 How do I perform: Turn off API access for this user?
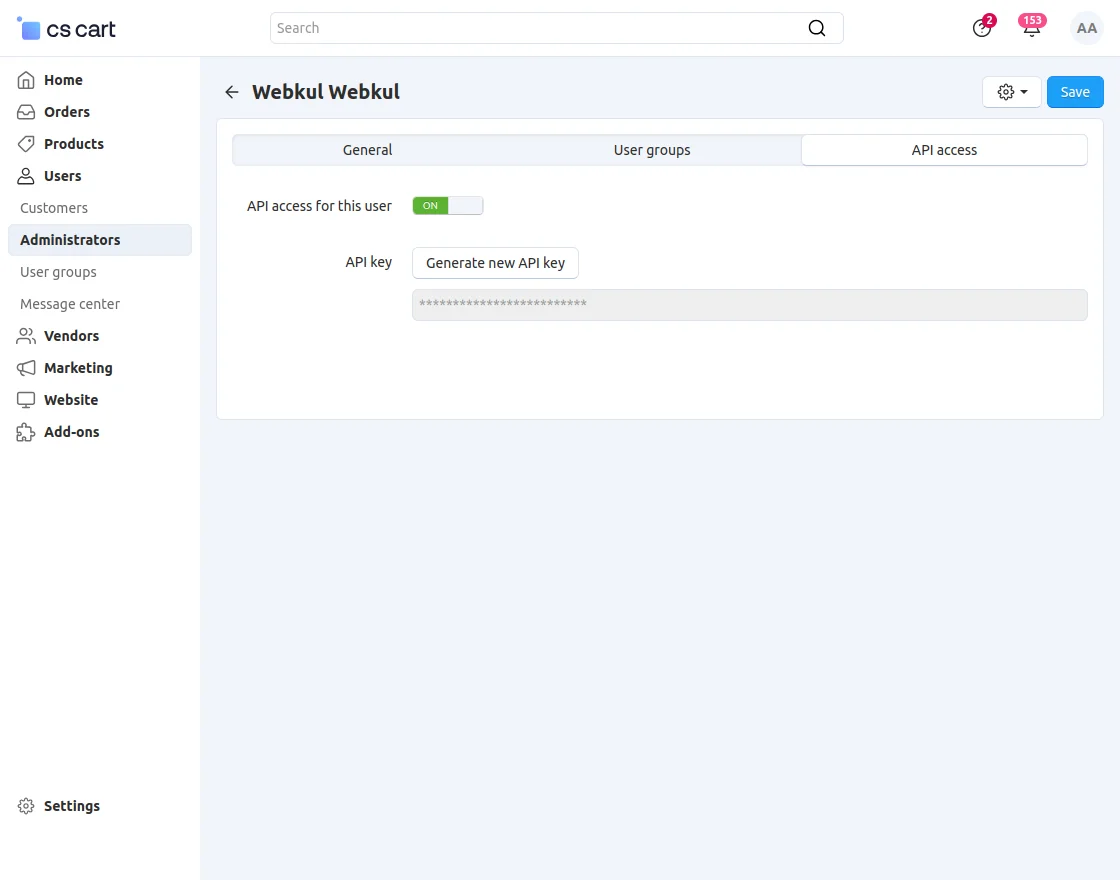point(448,206)
